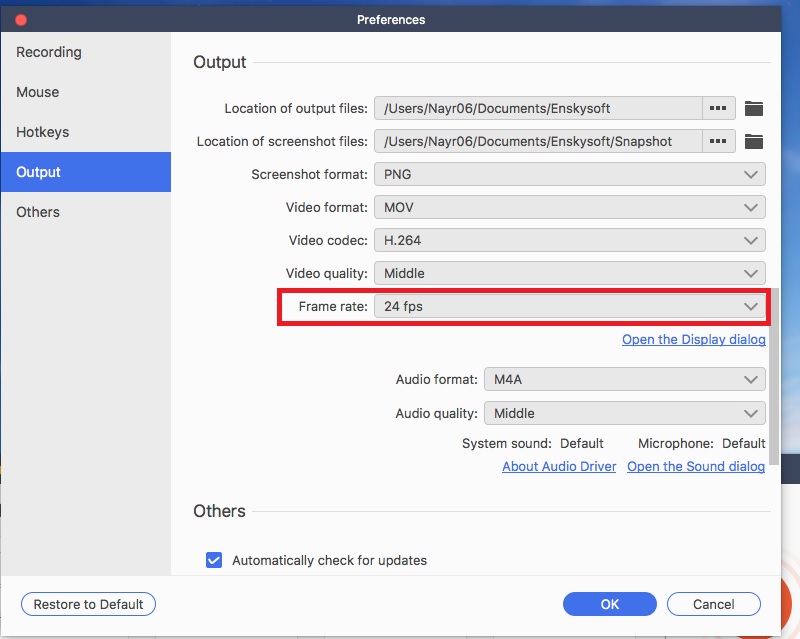Open the Audio quality dropdown

click(624, 413)
